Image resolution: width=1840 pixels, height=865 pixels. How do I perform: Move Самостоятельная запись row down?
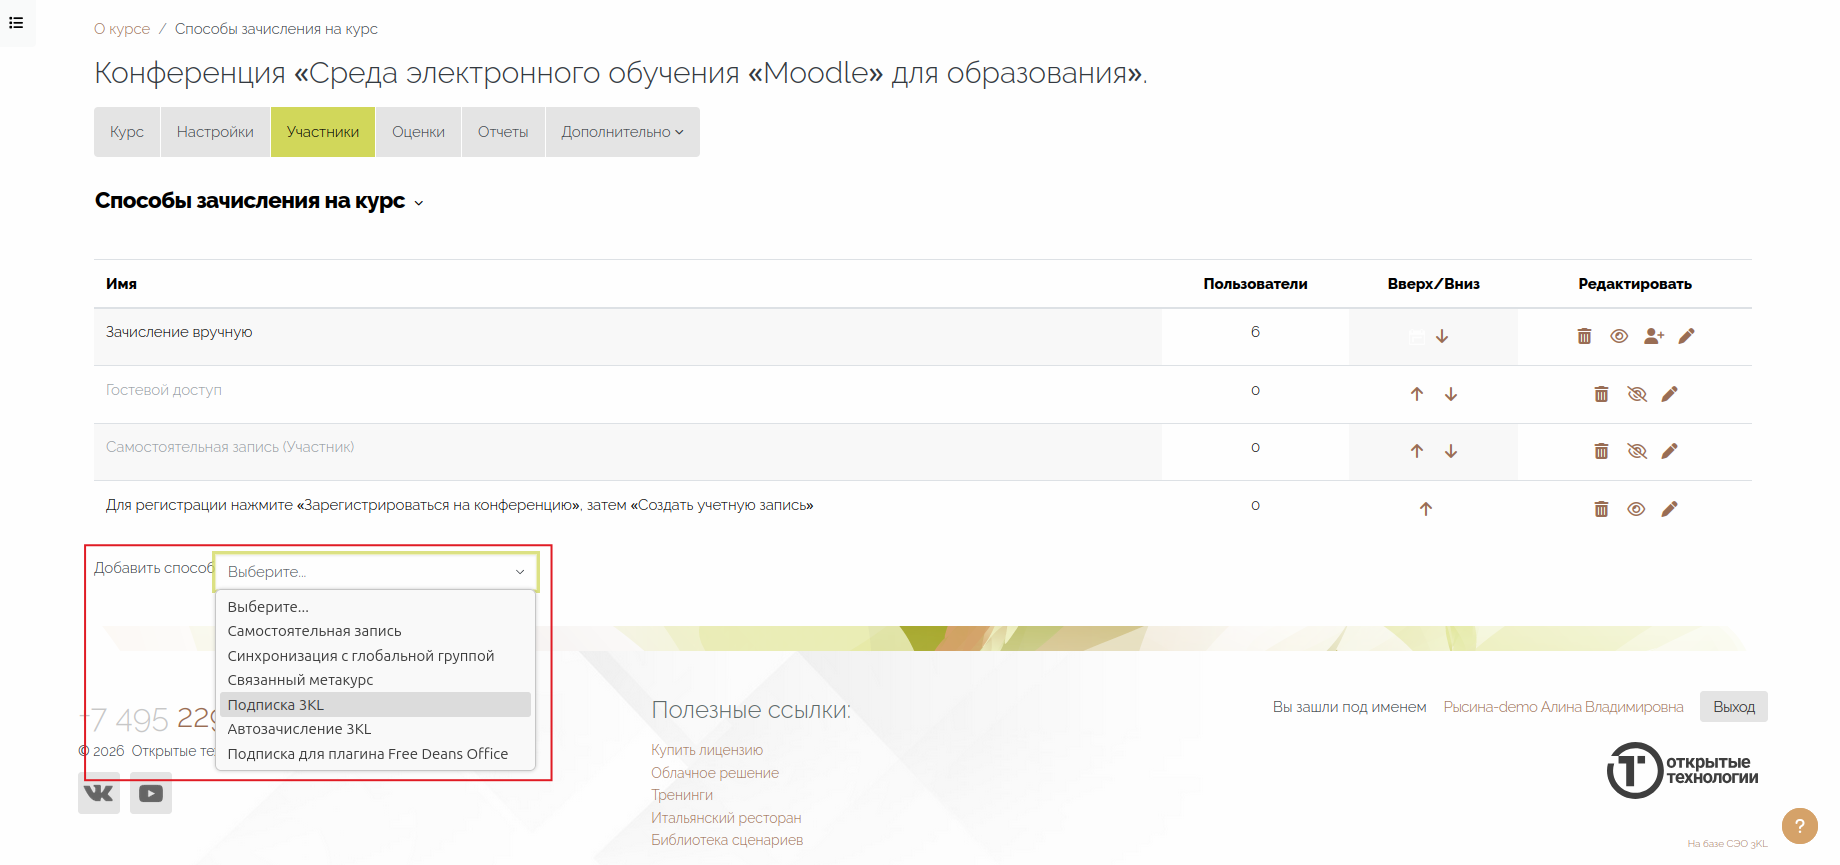click(x=1451, y=451)
